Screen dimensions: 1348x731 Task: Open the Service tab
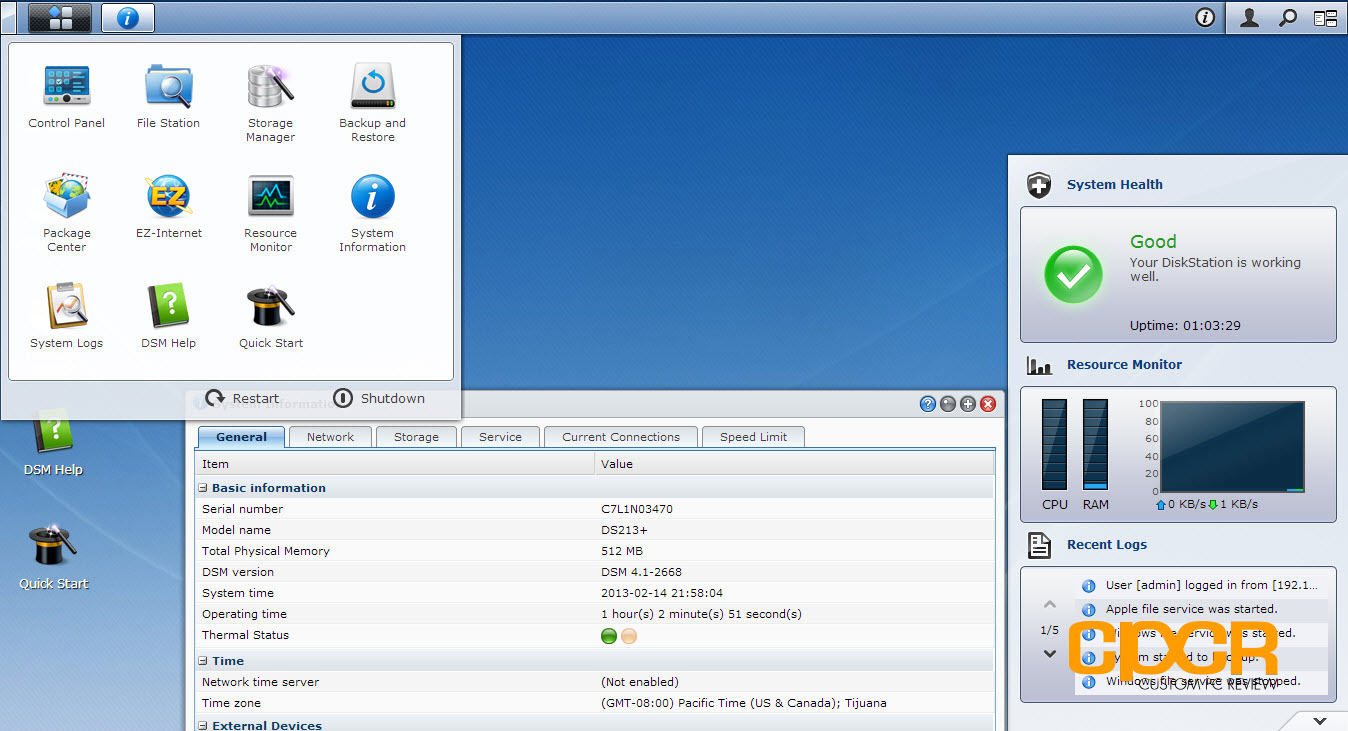pos(501,437)
